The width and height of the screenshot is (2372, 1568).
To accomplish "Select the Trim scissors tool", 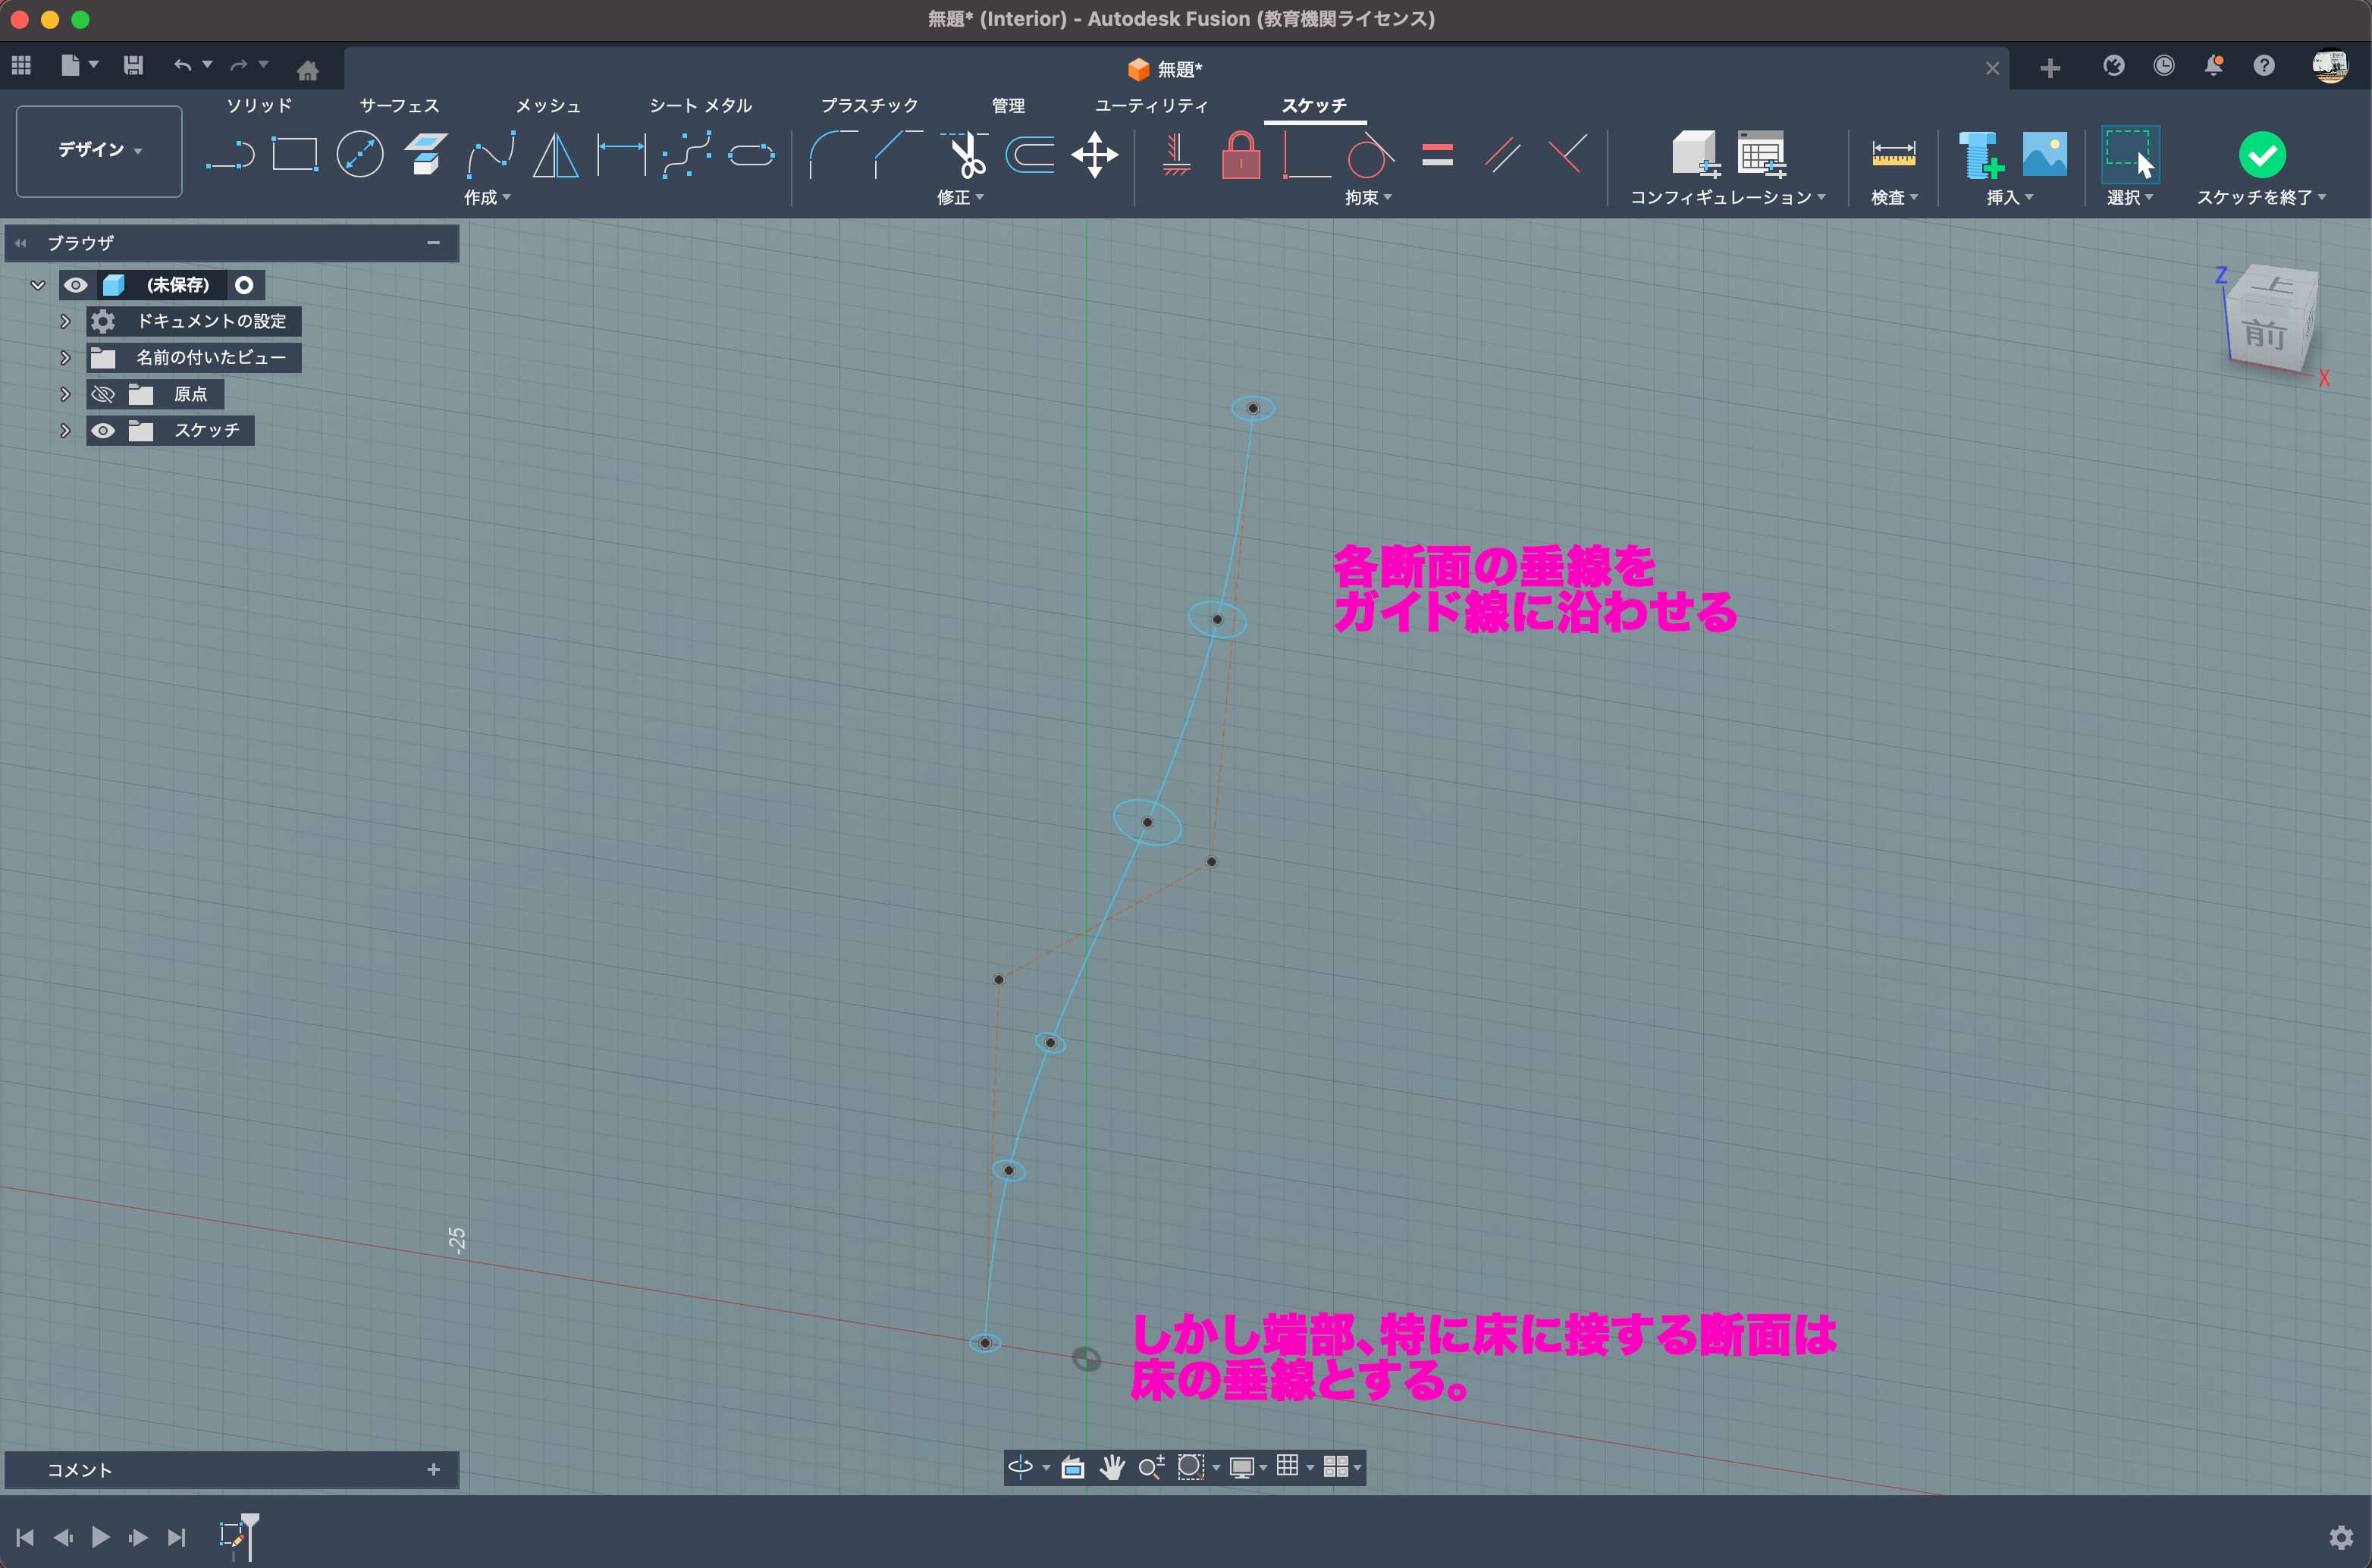I will 966,155.
